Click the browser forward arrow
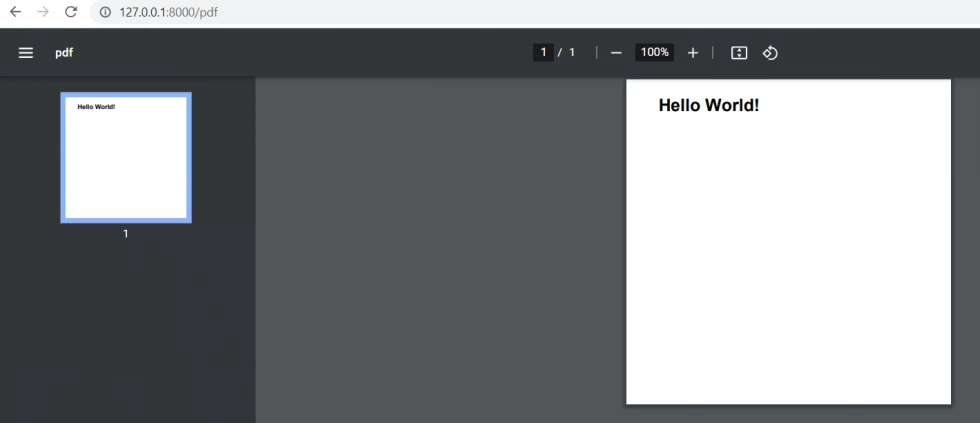Viewport: 980px width, 423px height. pos(43,12)
